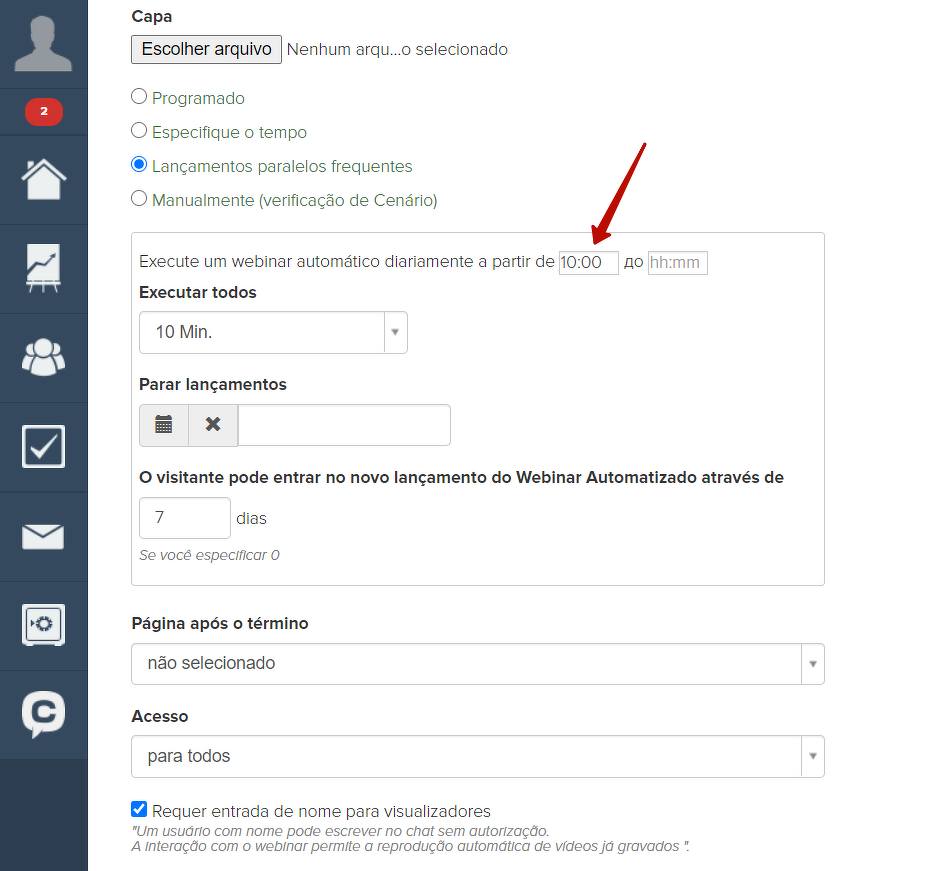Select the Programado radio option

click(x=140, y=98)
